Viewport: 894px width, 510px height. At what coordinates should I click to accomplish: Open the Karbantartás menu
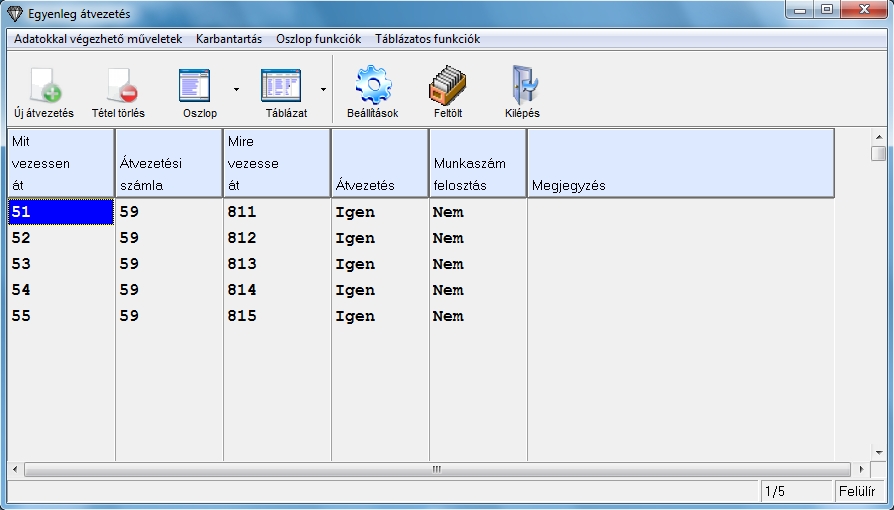(x=229, y=39)
